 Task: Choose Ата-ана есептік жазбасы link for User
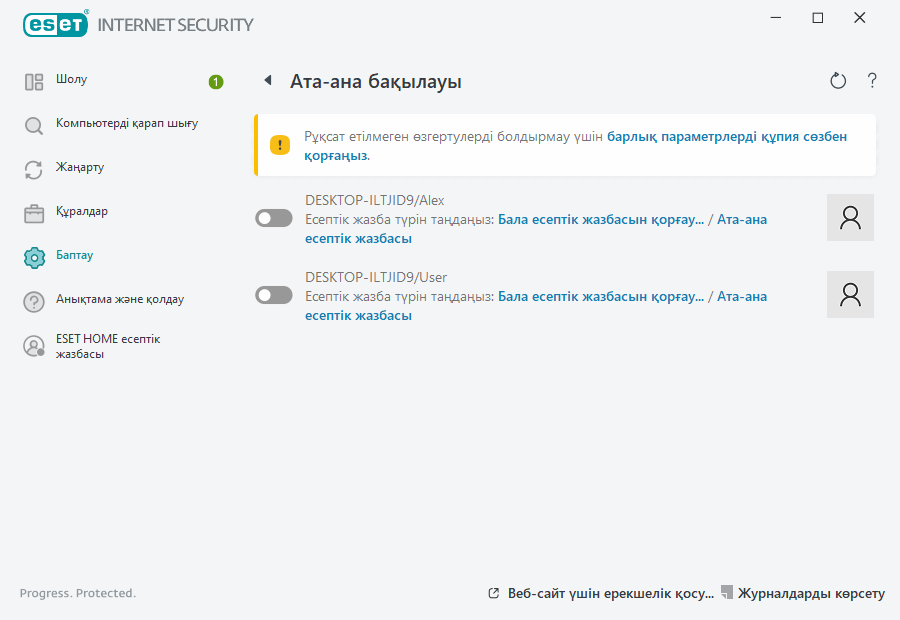(x=742, y=296)
